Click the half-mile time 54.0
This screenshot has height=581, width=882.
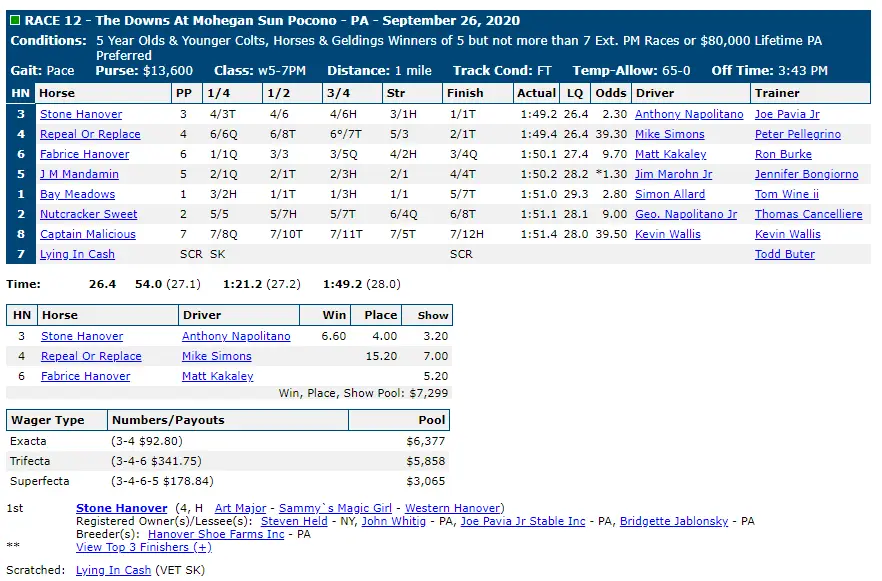(148, 285)
